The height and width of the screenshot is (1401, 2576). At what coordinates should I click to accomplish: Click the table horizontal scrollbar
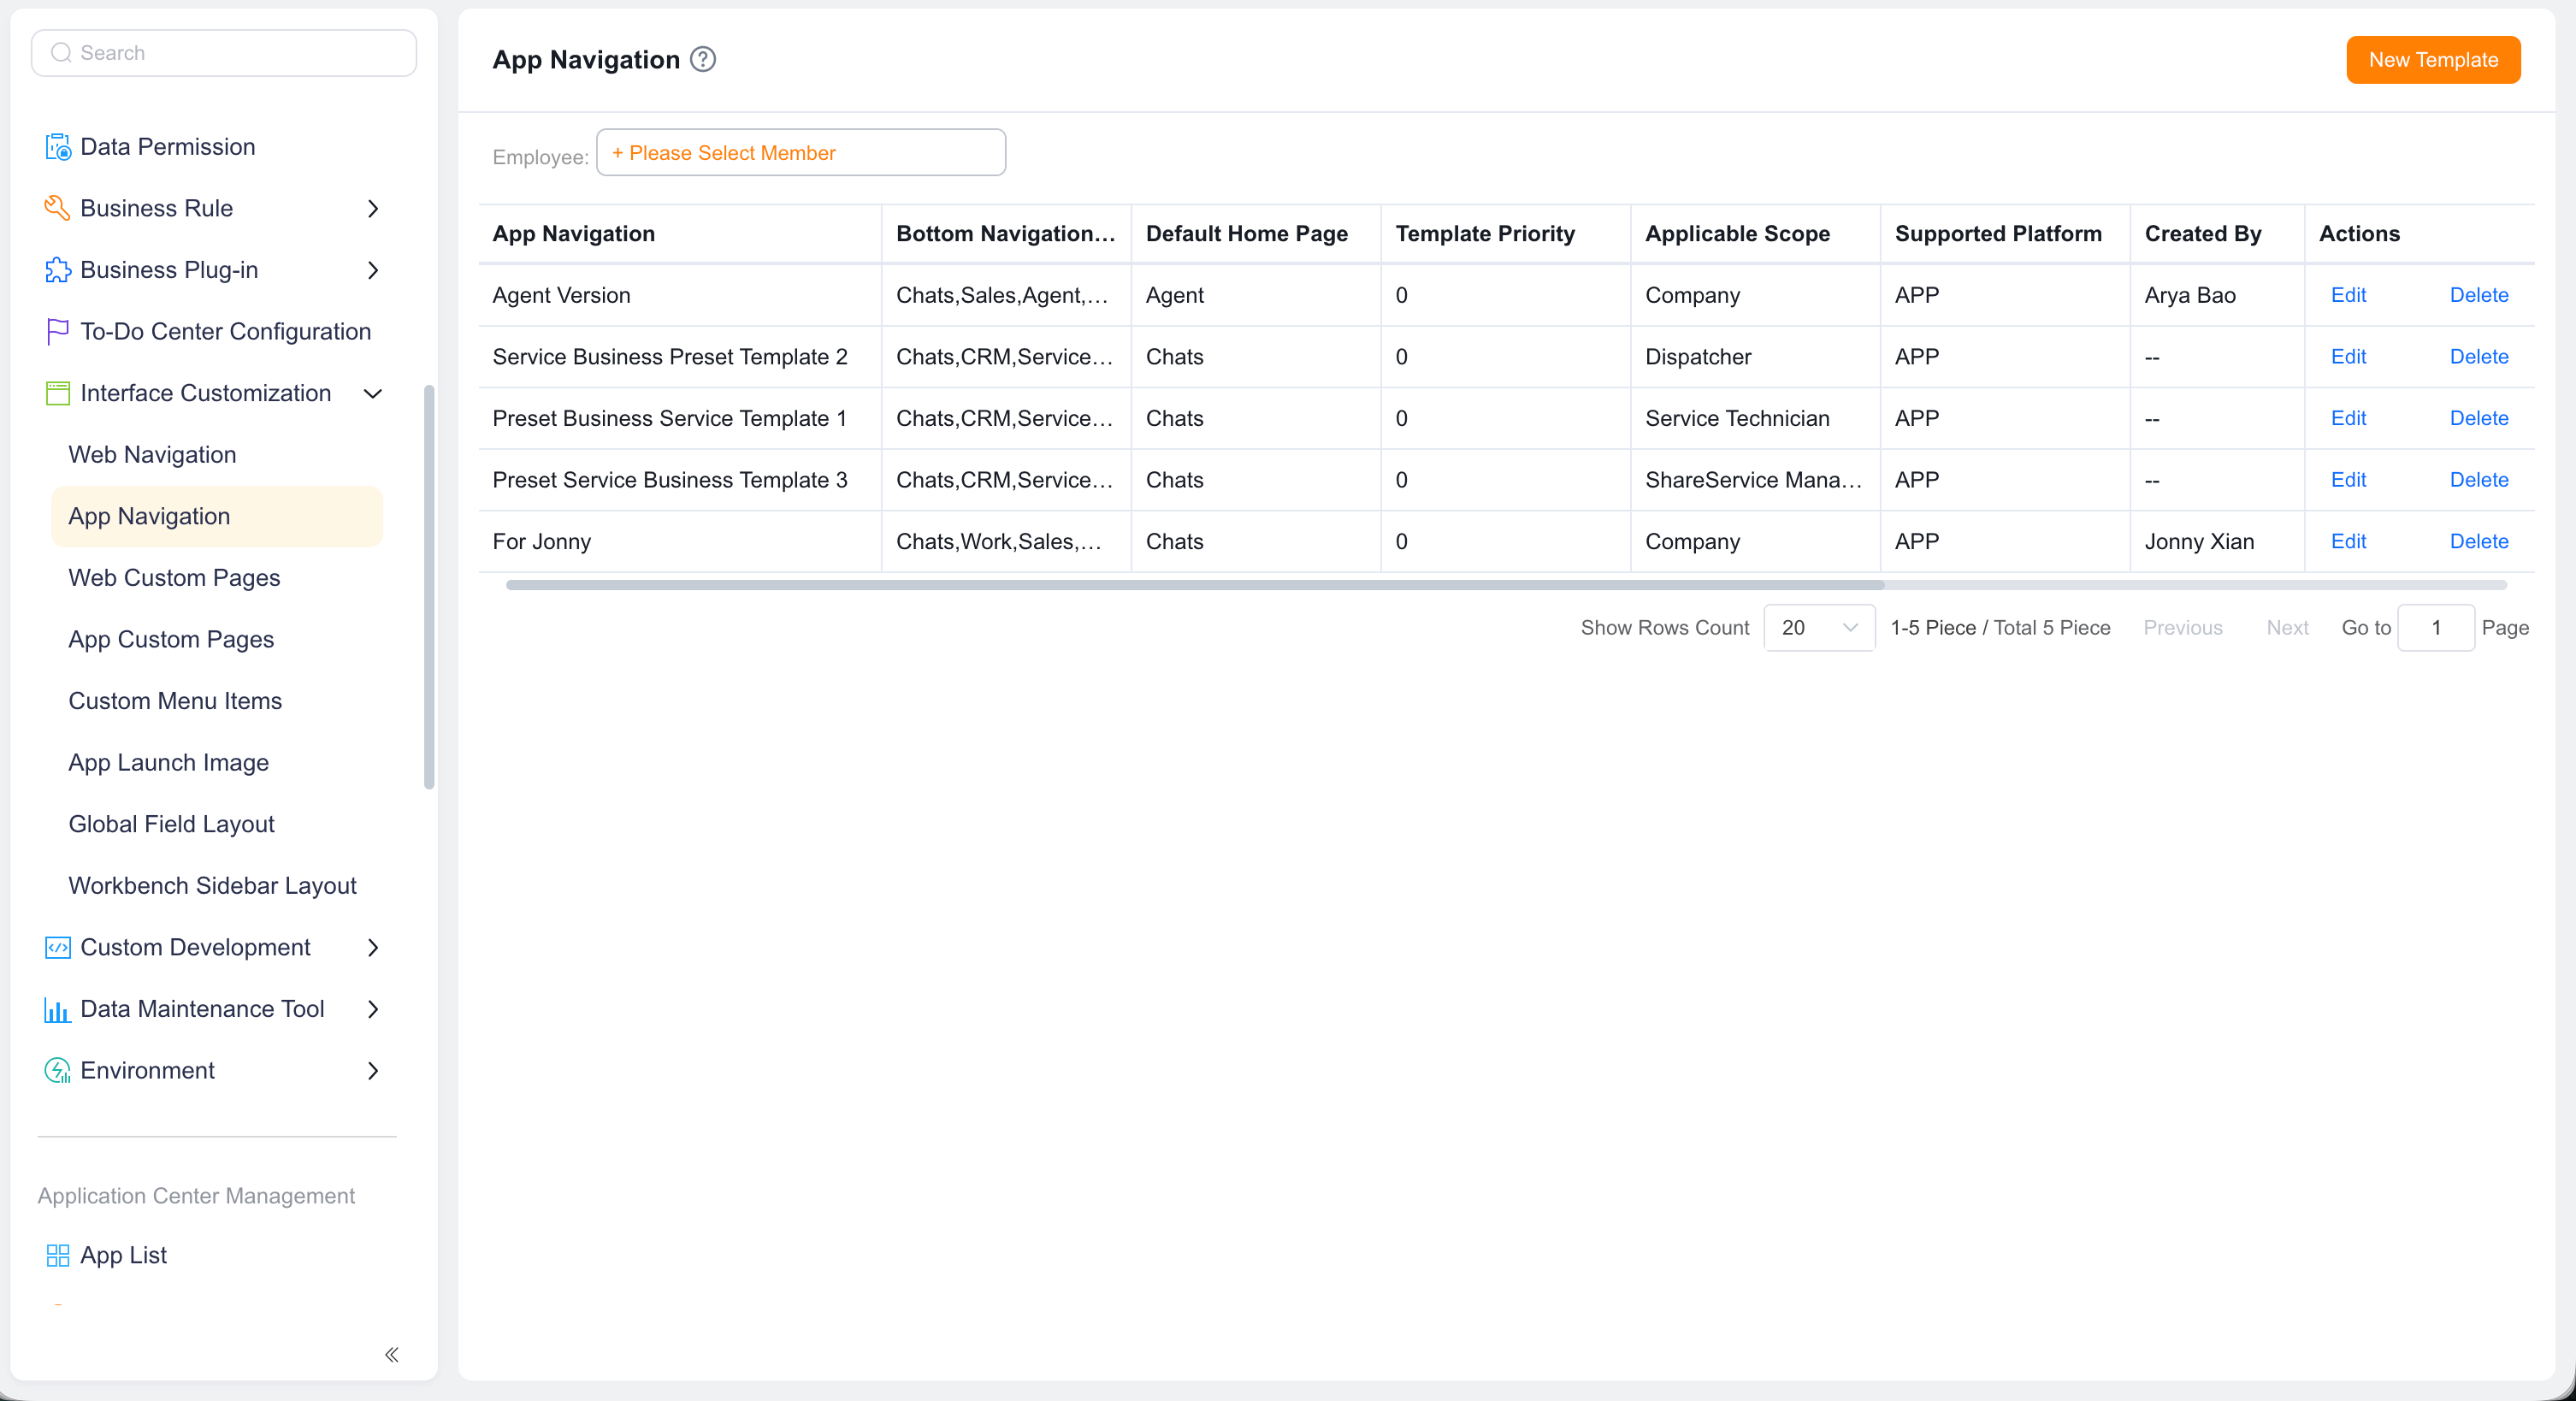[1194, 585]
